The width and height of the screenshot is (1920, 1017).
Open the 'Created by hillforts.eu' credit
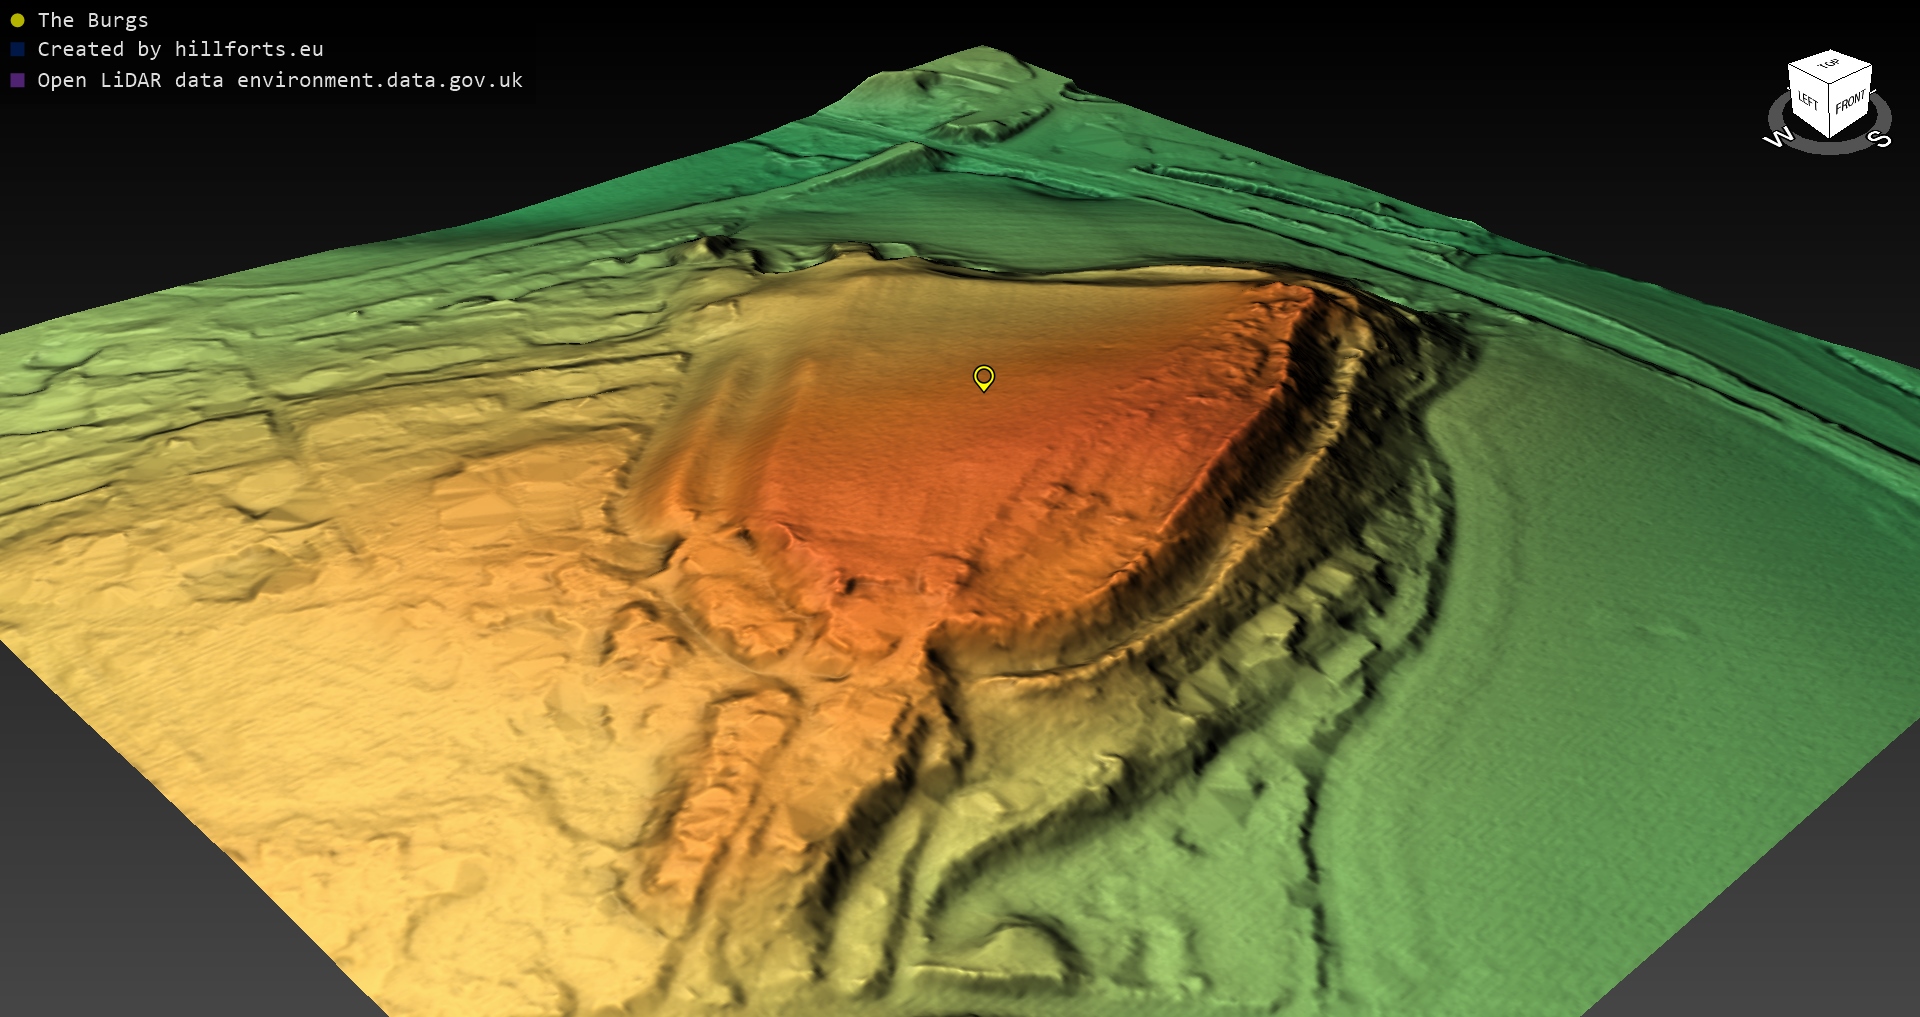coord(180,49)
